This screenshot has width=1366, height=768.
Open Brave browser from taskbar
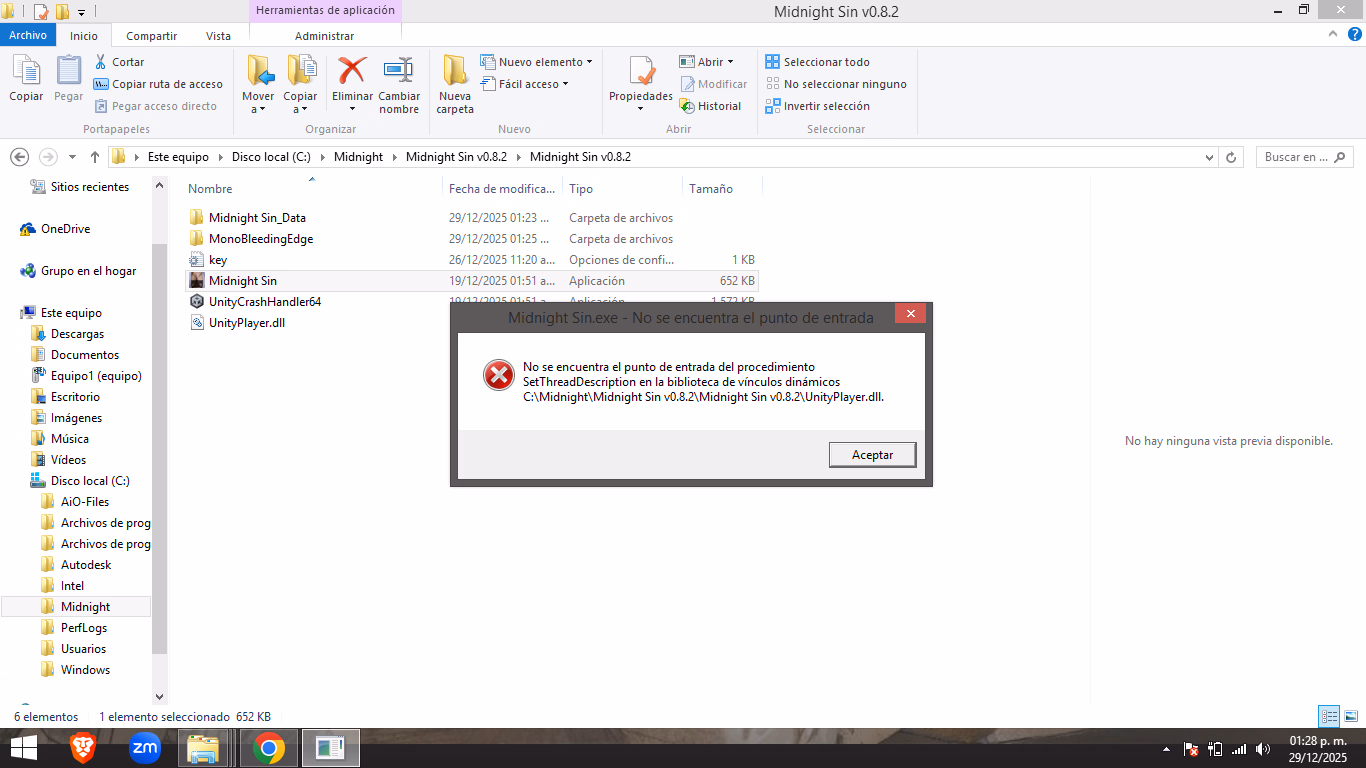[83, 748]
